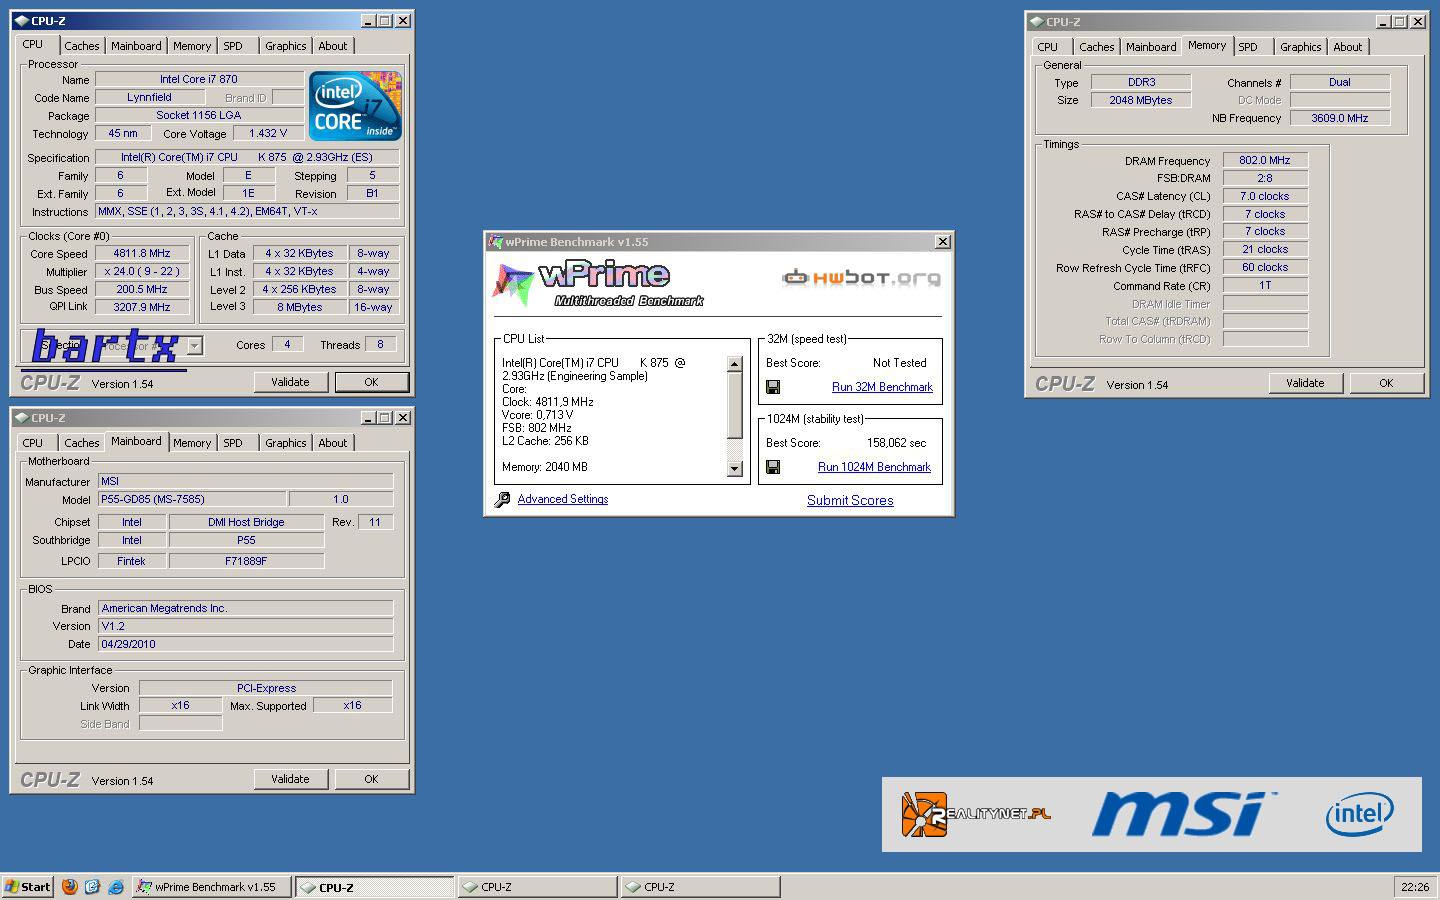This screenshot has width=1440, height=900.
Task: Click the CAS# Latency 7.0 clocks value
Action: click(x=1265, y=197)
